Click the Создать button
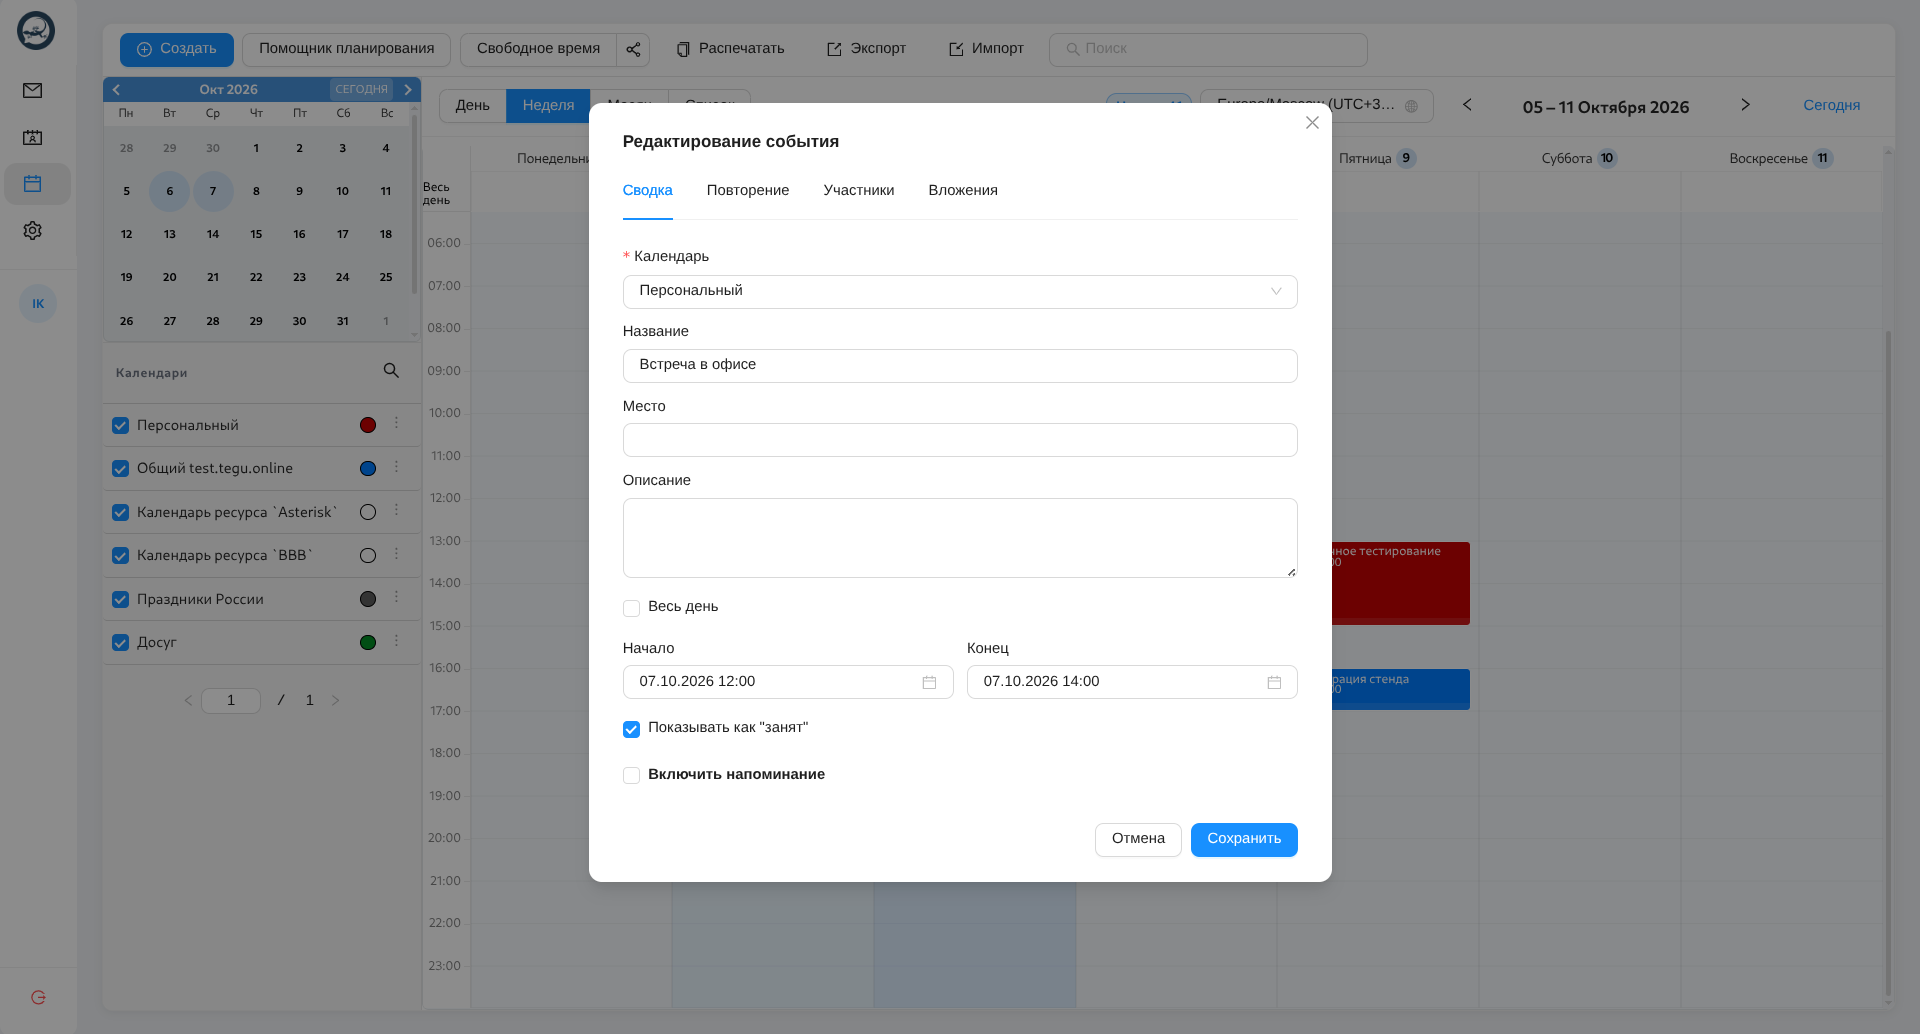Image resolution: width=1920 pixels, height=1034 pixels. pos(177,49)
